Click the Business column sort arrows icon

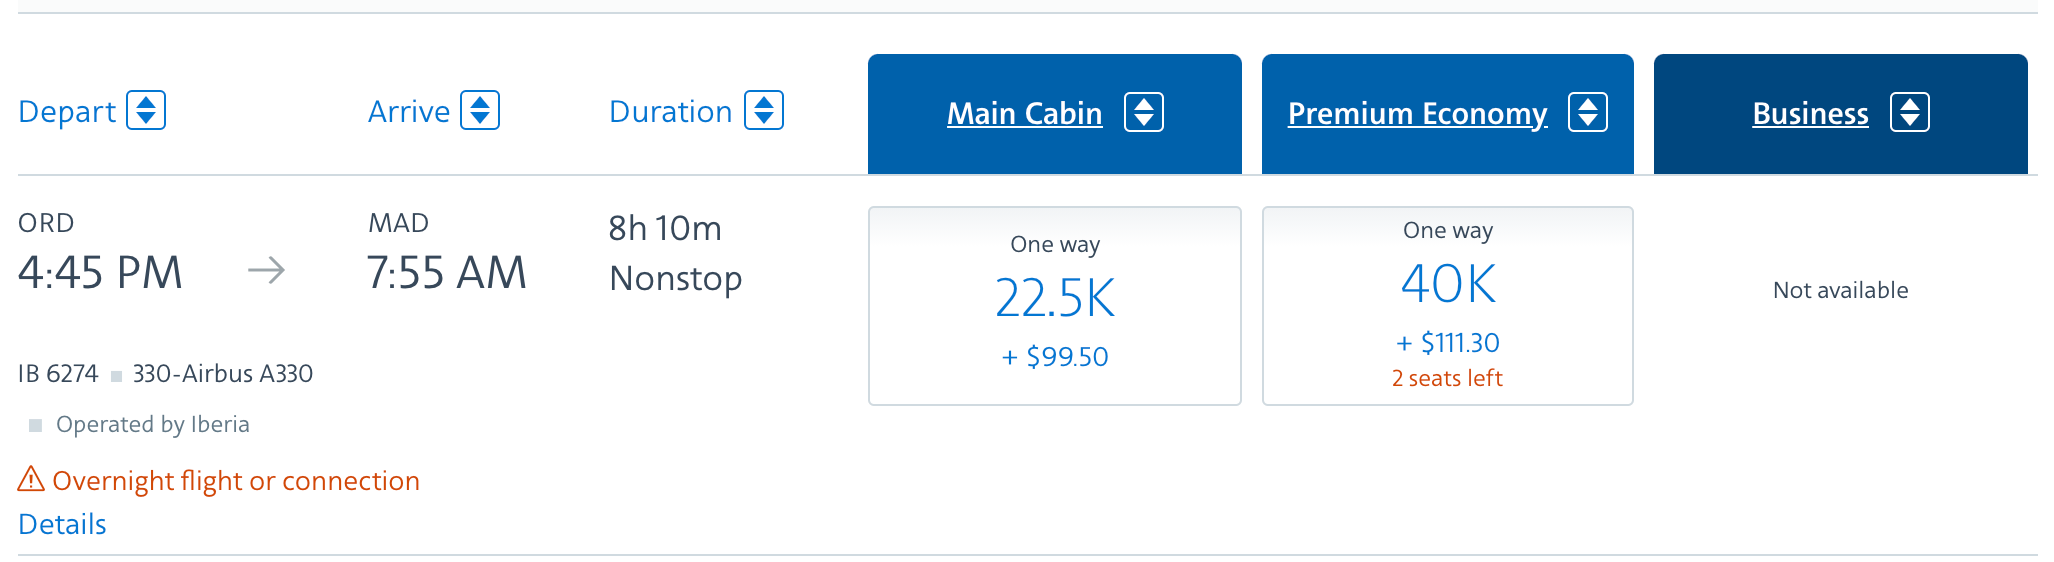(1910, 112)
